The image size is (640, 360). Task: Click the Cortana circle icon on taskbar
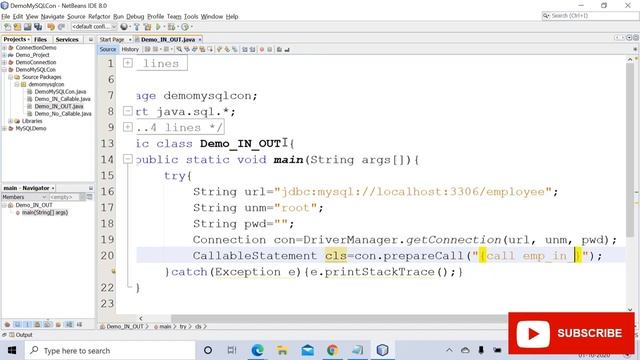208,350
